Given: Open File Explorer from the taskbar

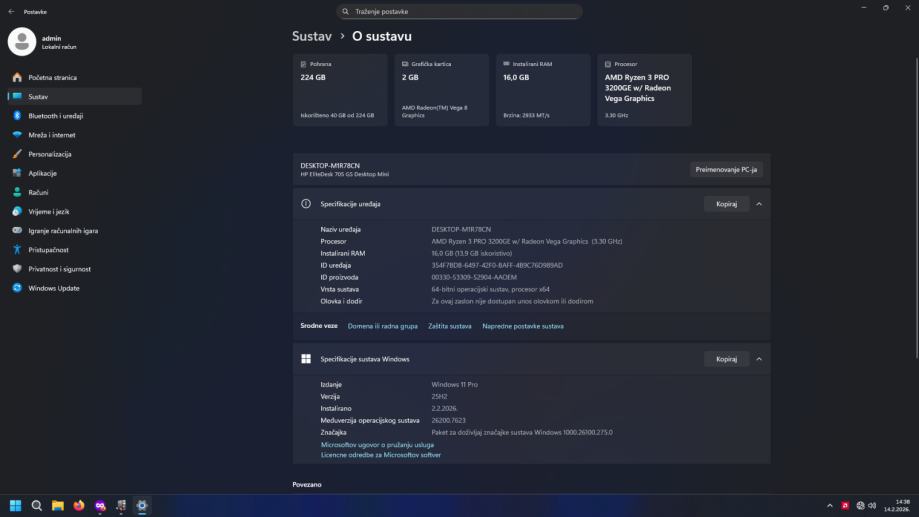Looking at the screenshot, I should [x=57, y=506].
